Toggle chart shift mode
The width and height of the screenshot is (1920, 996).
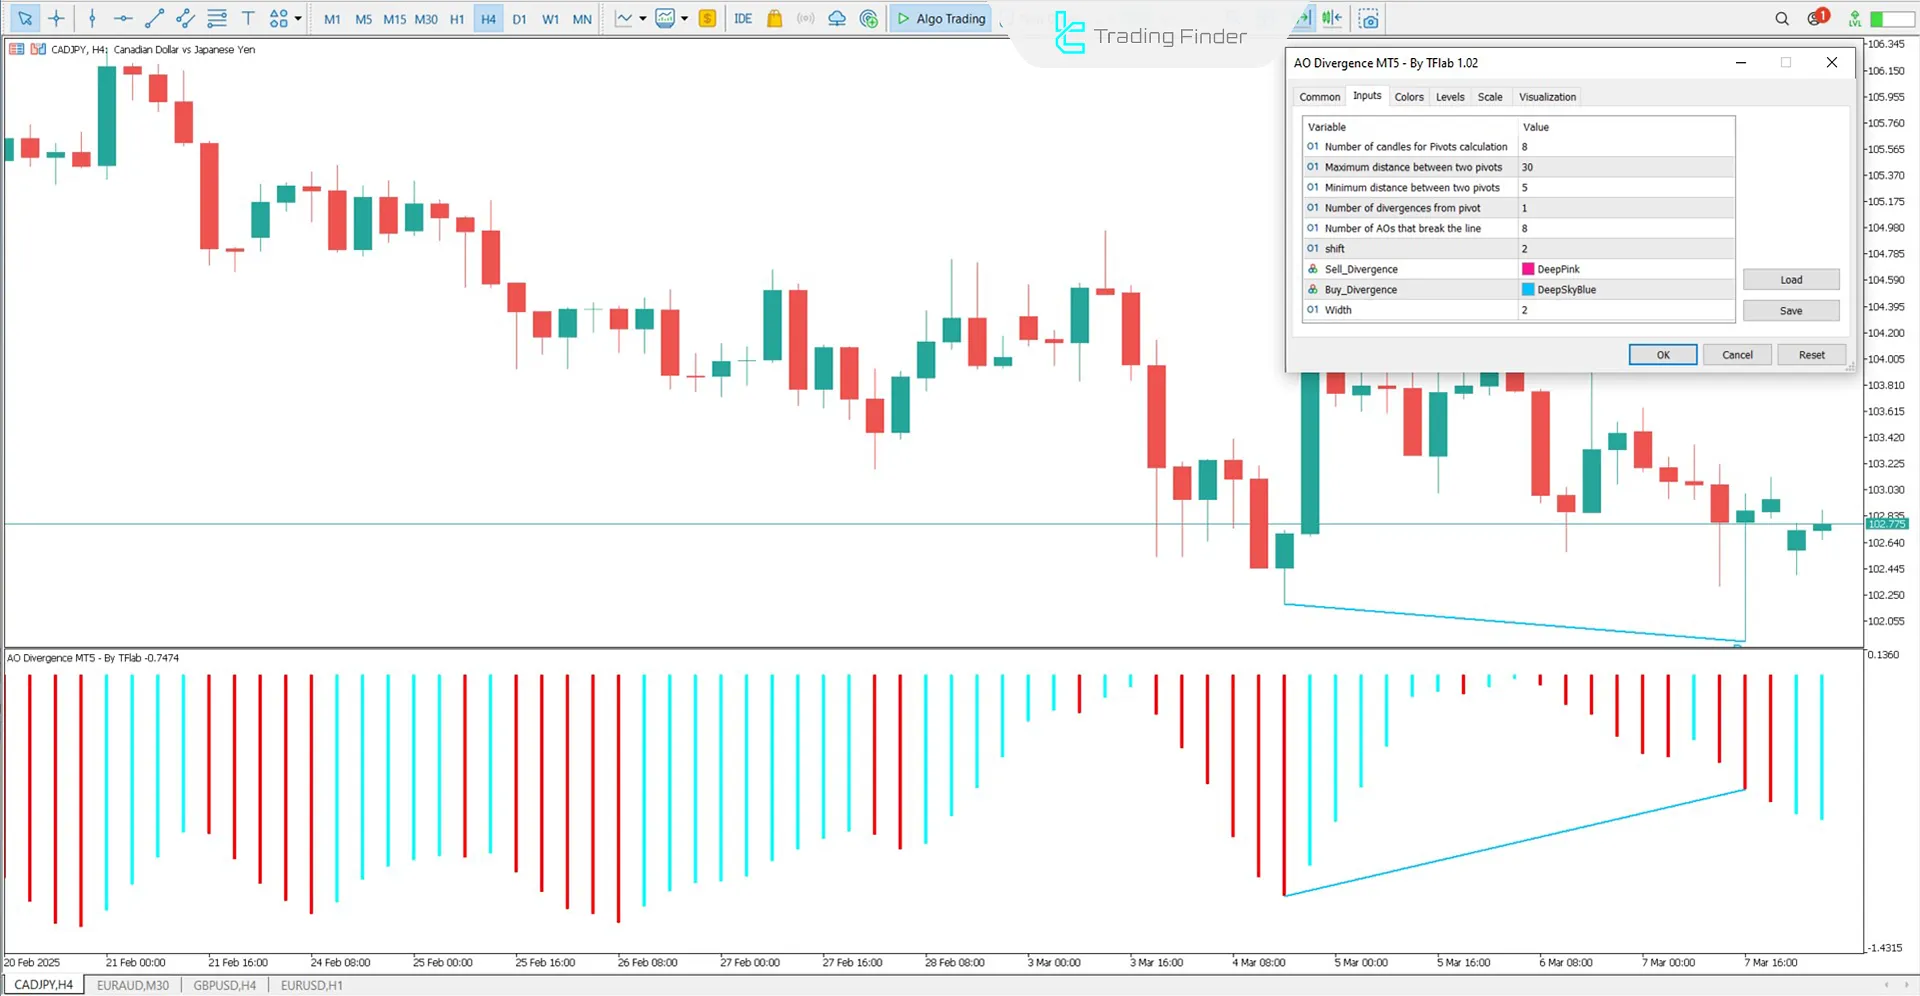1332,18
